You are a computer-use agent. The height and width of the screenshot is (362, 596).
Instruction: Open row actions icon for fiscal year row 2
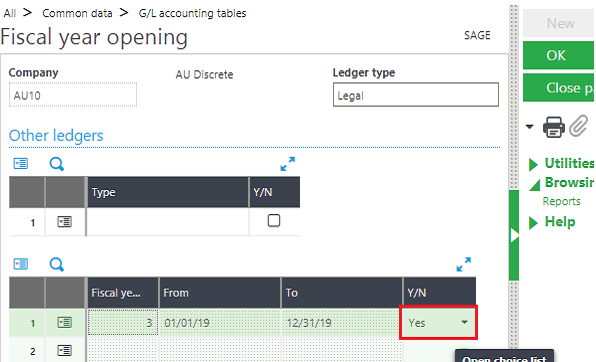click(x=64, y=351)
